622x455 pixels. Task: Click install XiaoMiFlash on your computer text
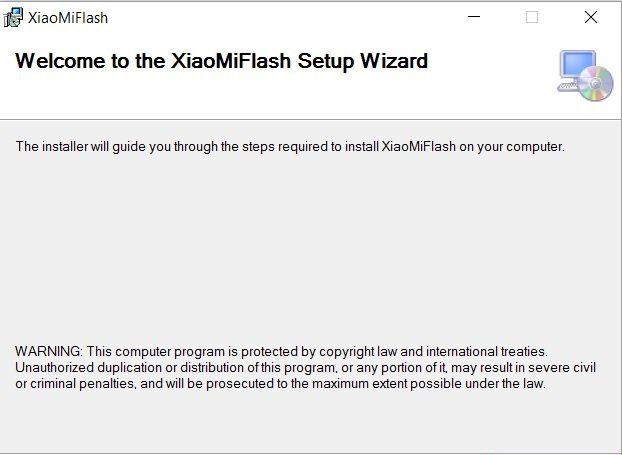pyautogui.click(x=455, y=146)
